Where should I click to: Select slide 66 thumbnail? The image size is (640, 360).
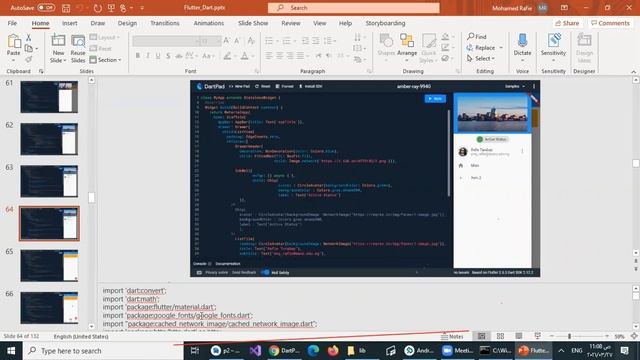point(49,308)
